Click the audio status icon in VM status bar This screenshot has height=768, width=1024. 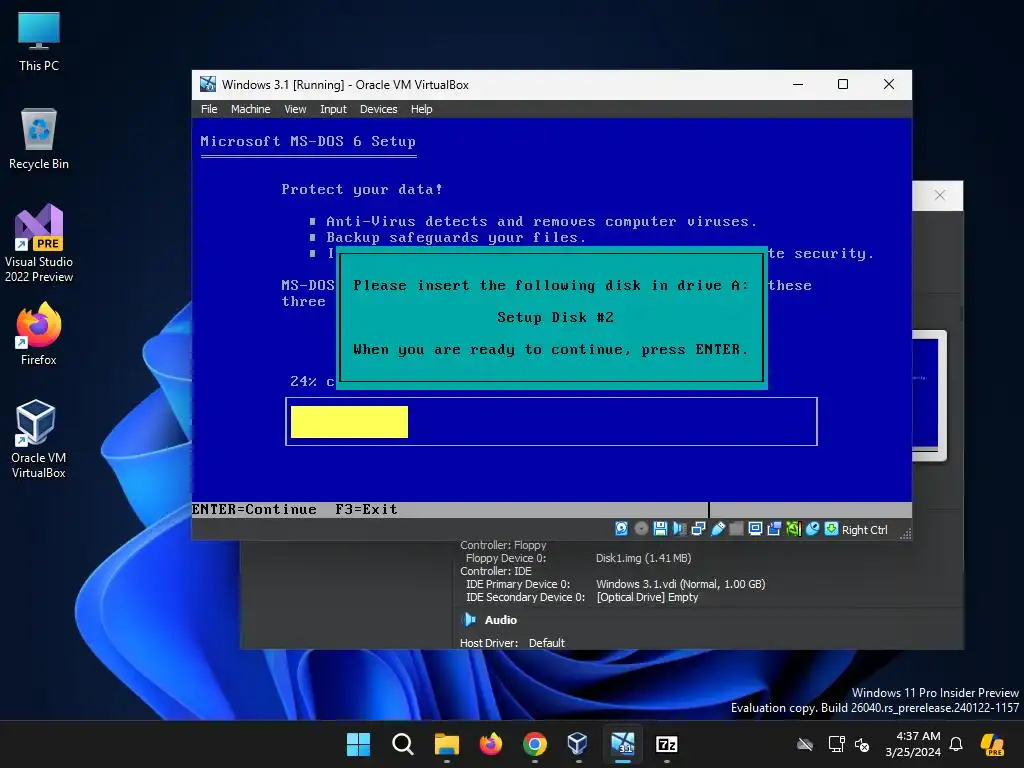click(679, 529)
